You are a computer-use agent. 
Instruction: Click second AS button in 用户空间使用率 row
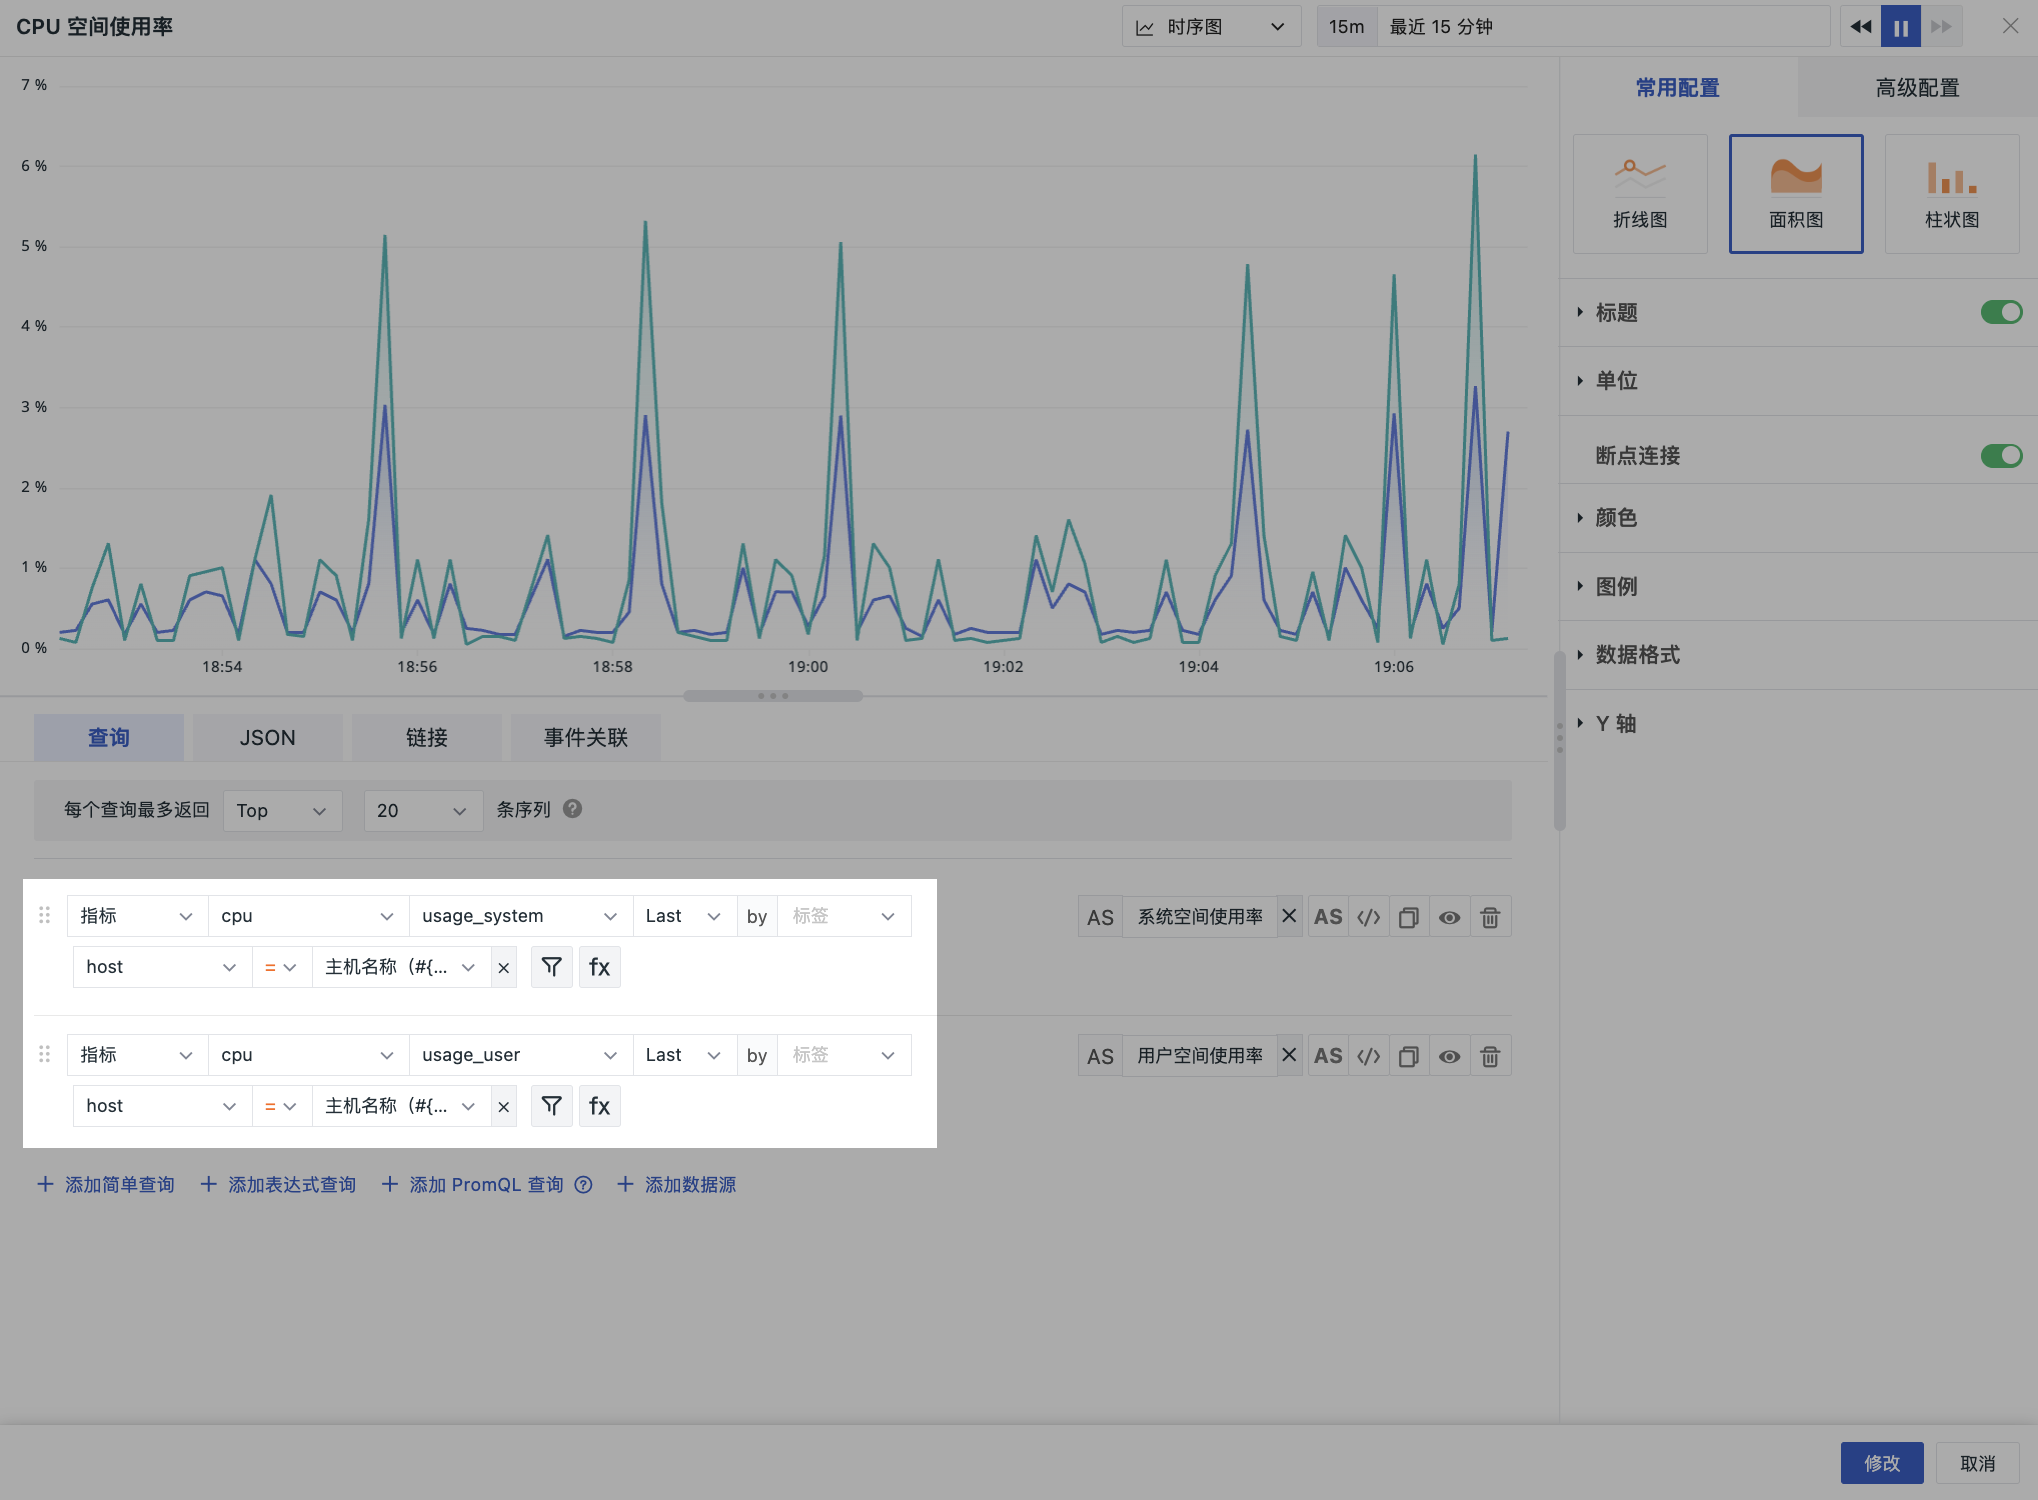pyautogui.click(x=1328, y=1056)
